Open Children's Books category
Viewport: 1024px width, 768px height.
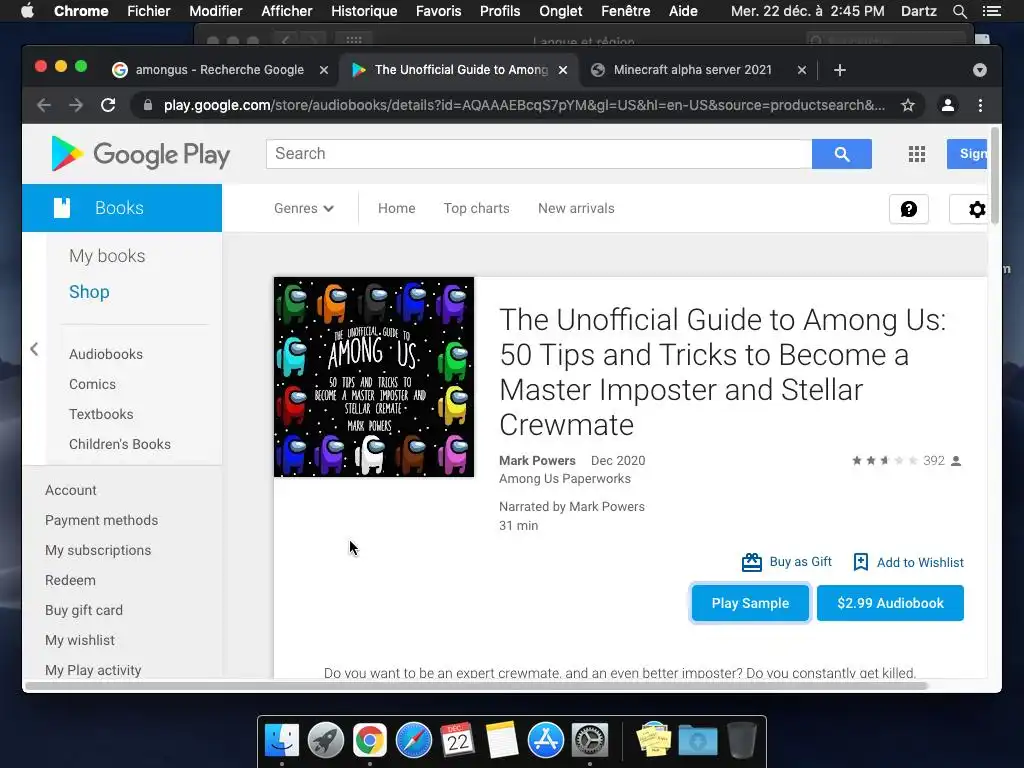120,444
